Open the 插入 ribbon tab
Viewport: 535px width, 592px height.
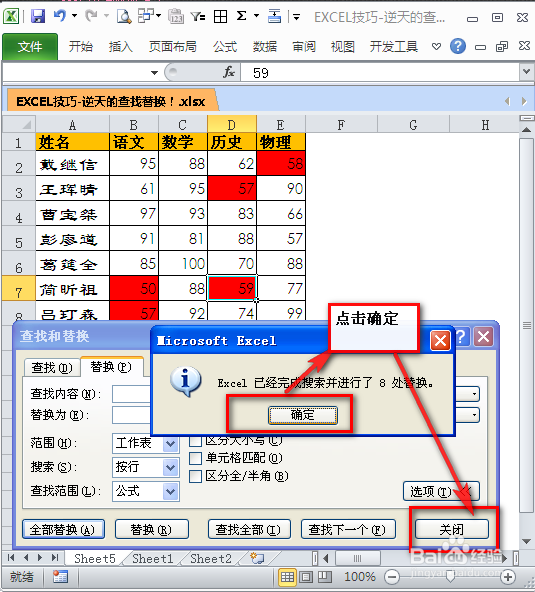(120, 46)
